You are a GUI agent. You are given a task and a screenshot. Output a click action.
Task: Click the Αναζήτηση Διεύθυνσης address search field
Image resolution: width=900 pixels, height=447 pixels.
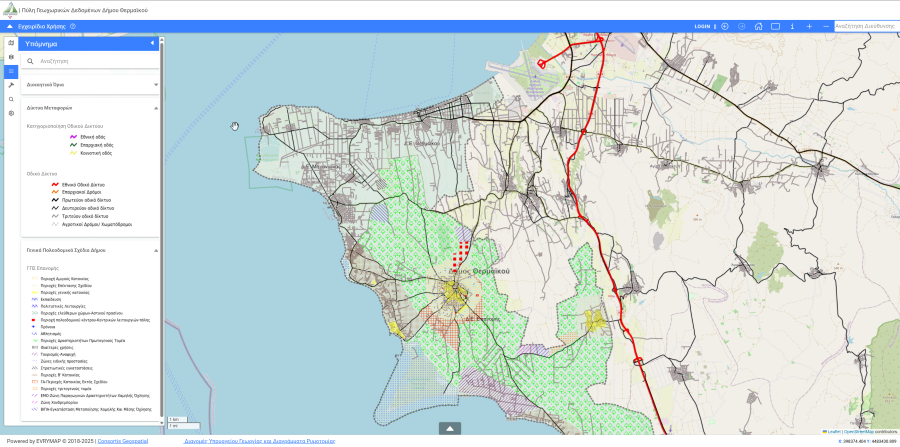pyautogui.click(x=865, y=26)
